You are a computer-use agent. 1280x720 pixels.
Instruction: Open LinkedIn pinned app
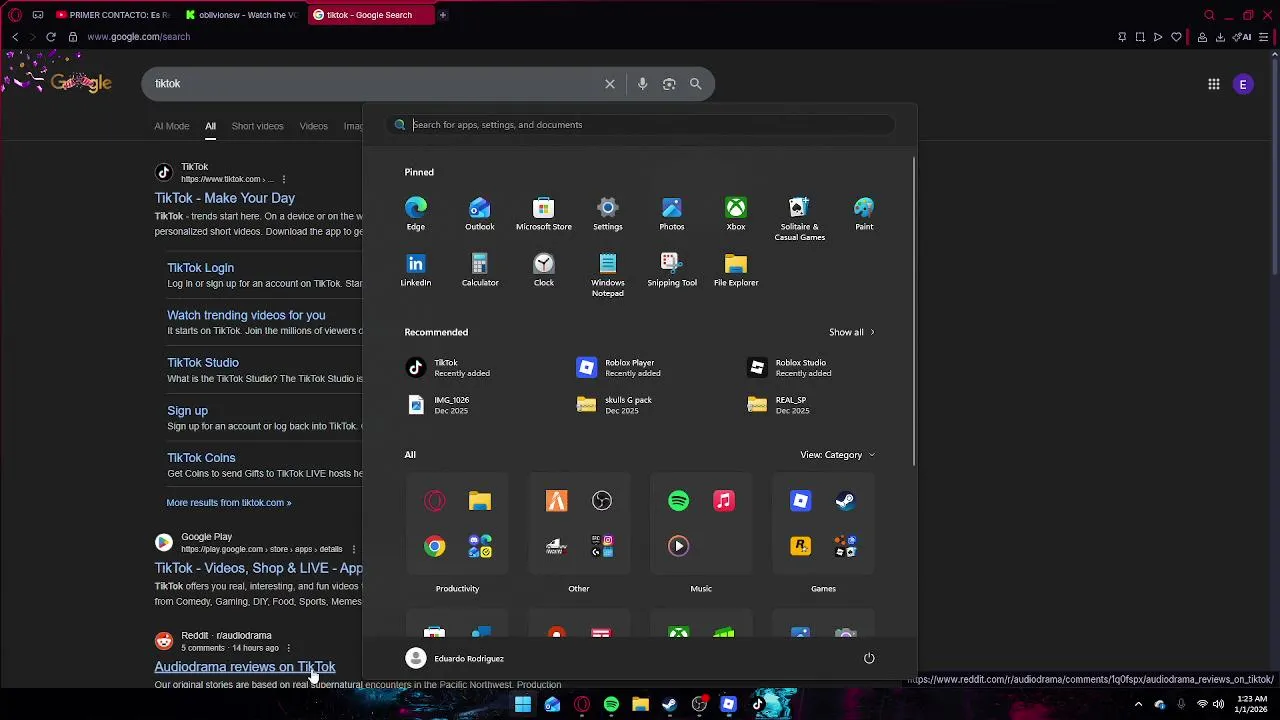(416, 270)
